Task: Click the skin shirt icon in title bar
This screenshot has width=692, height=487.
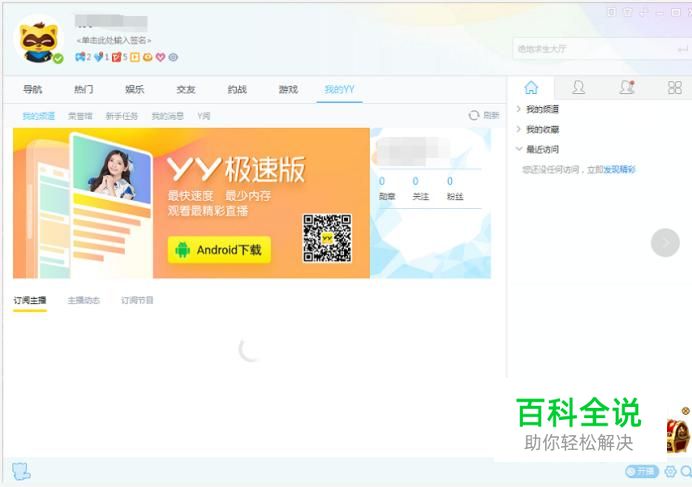Action: (628, 12)
